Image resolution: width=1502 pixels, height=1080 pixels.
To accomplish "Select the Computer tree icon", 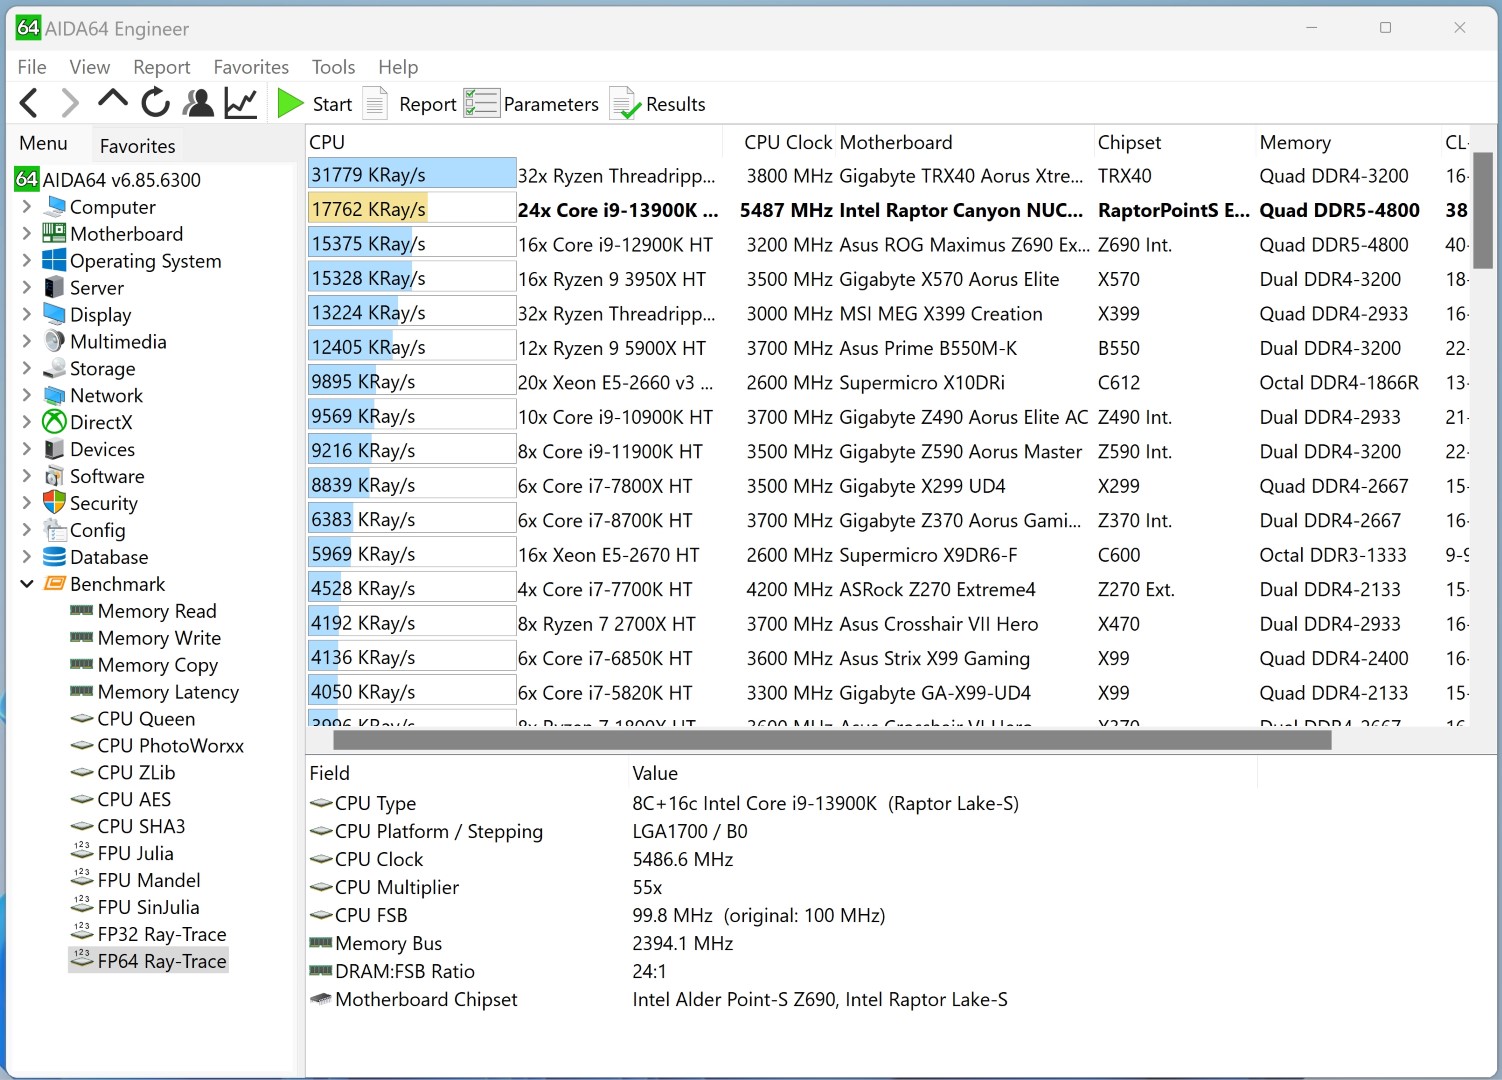I will [x=54, y=207].
